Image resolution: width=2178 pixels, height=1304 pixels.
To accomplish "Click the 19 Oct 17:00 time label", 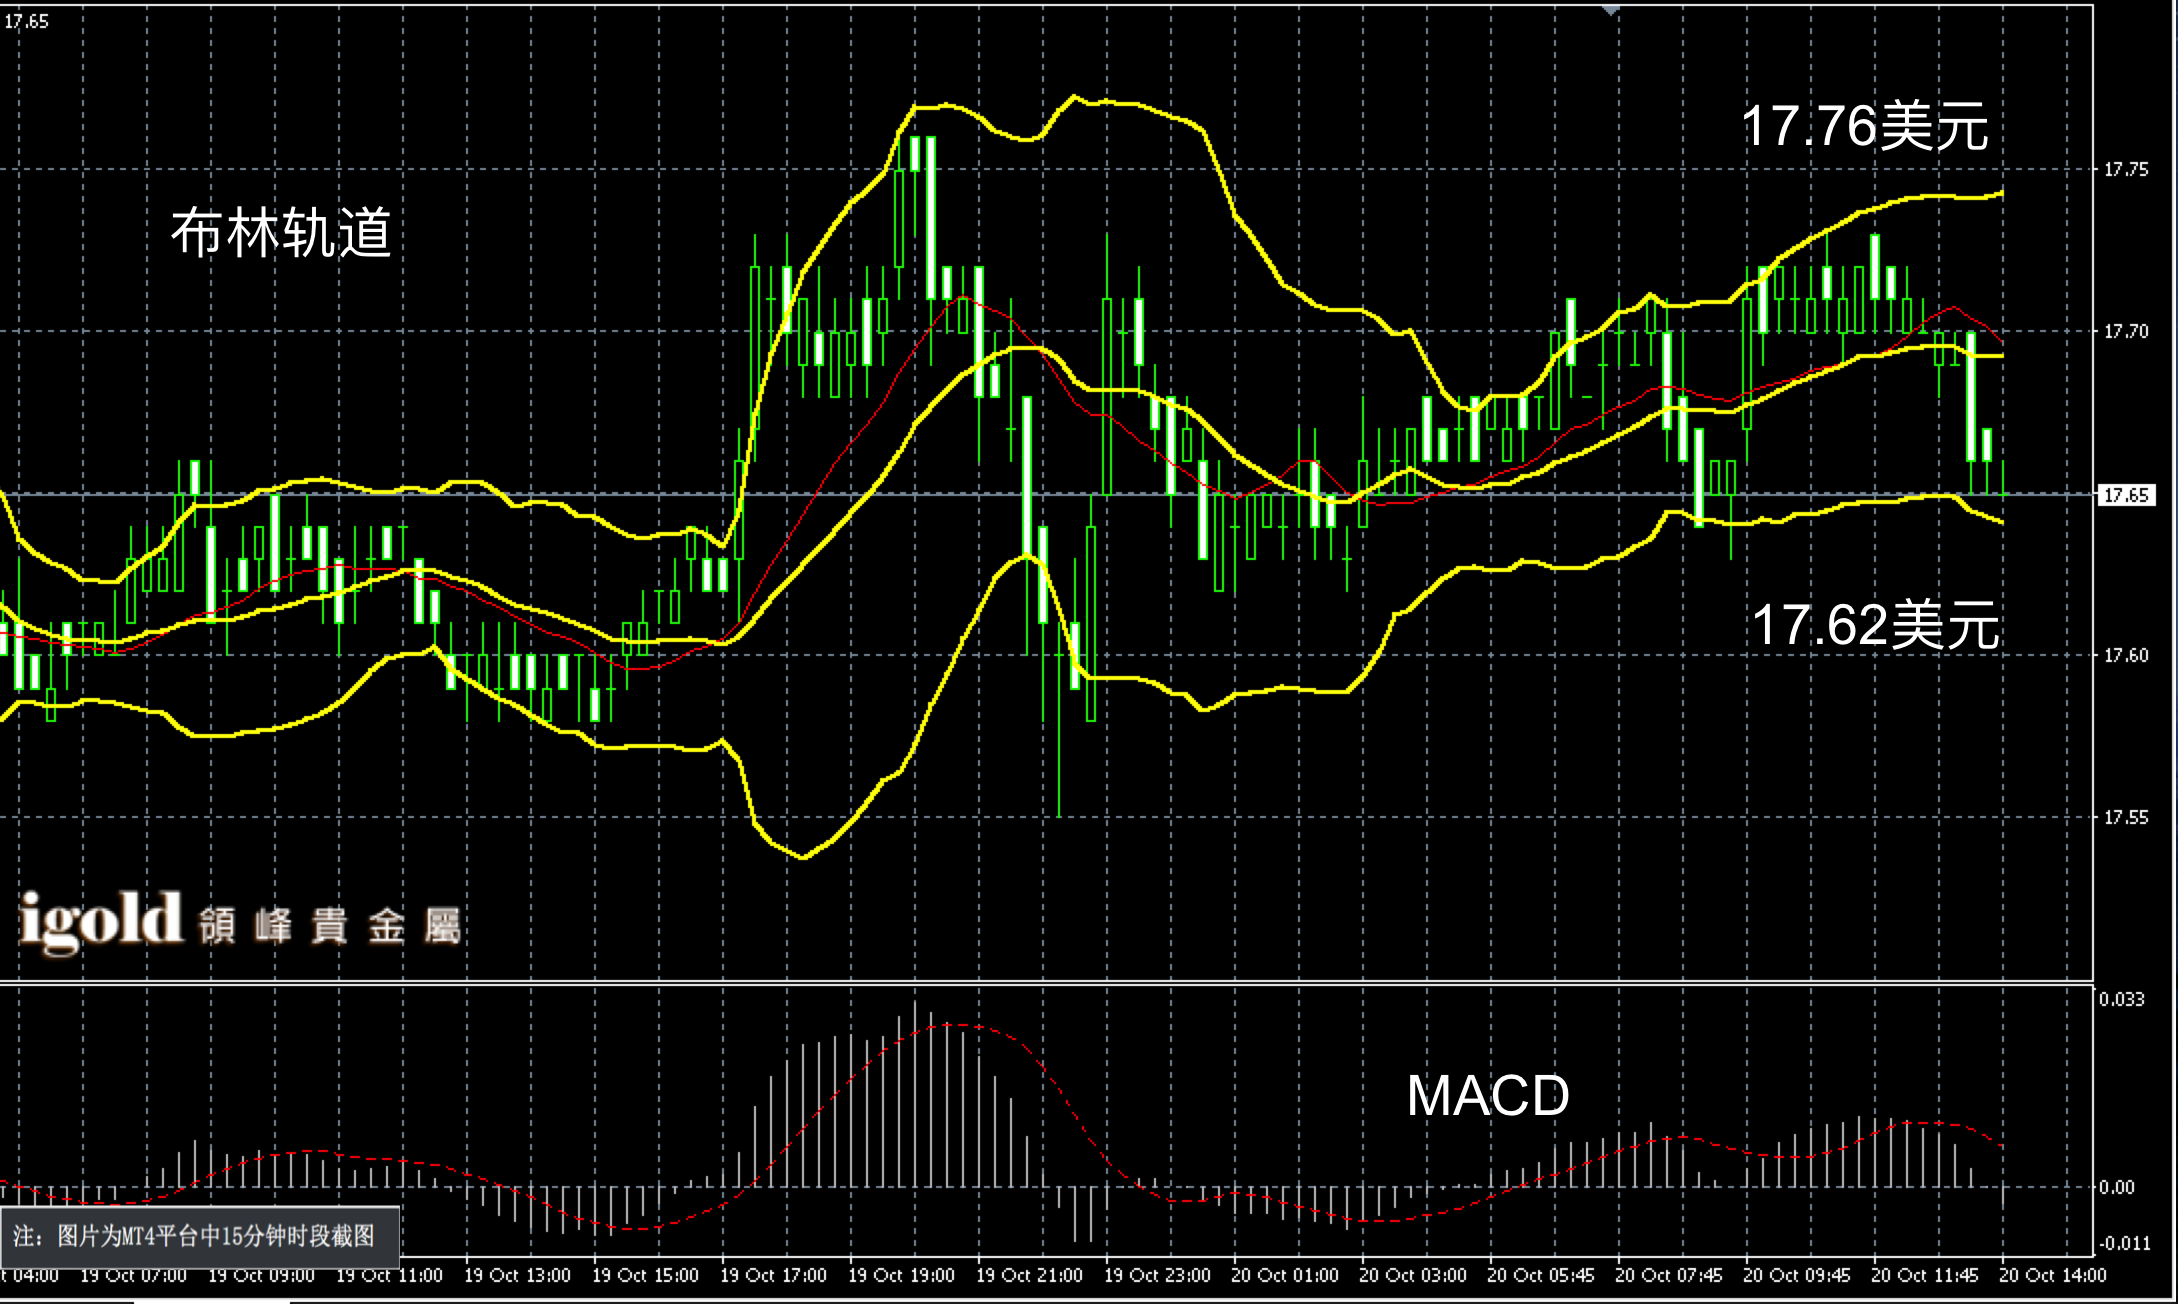I will tap(773, 1276).
